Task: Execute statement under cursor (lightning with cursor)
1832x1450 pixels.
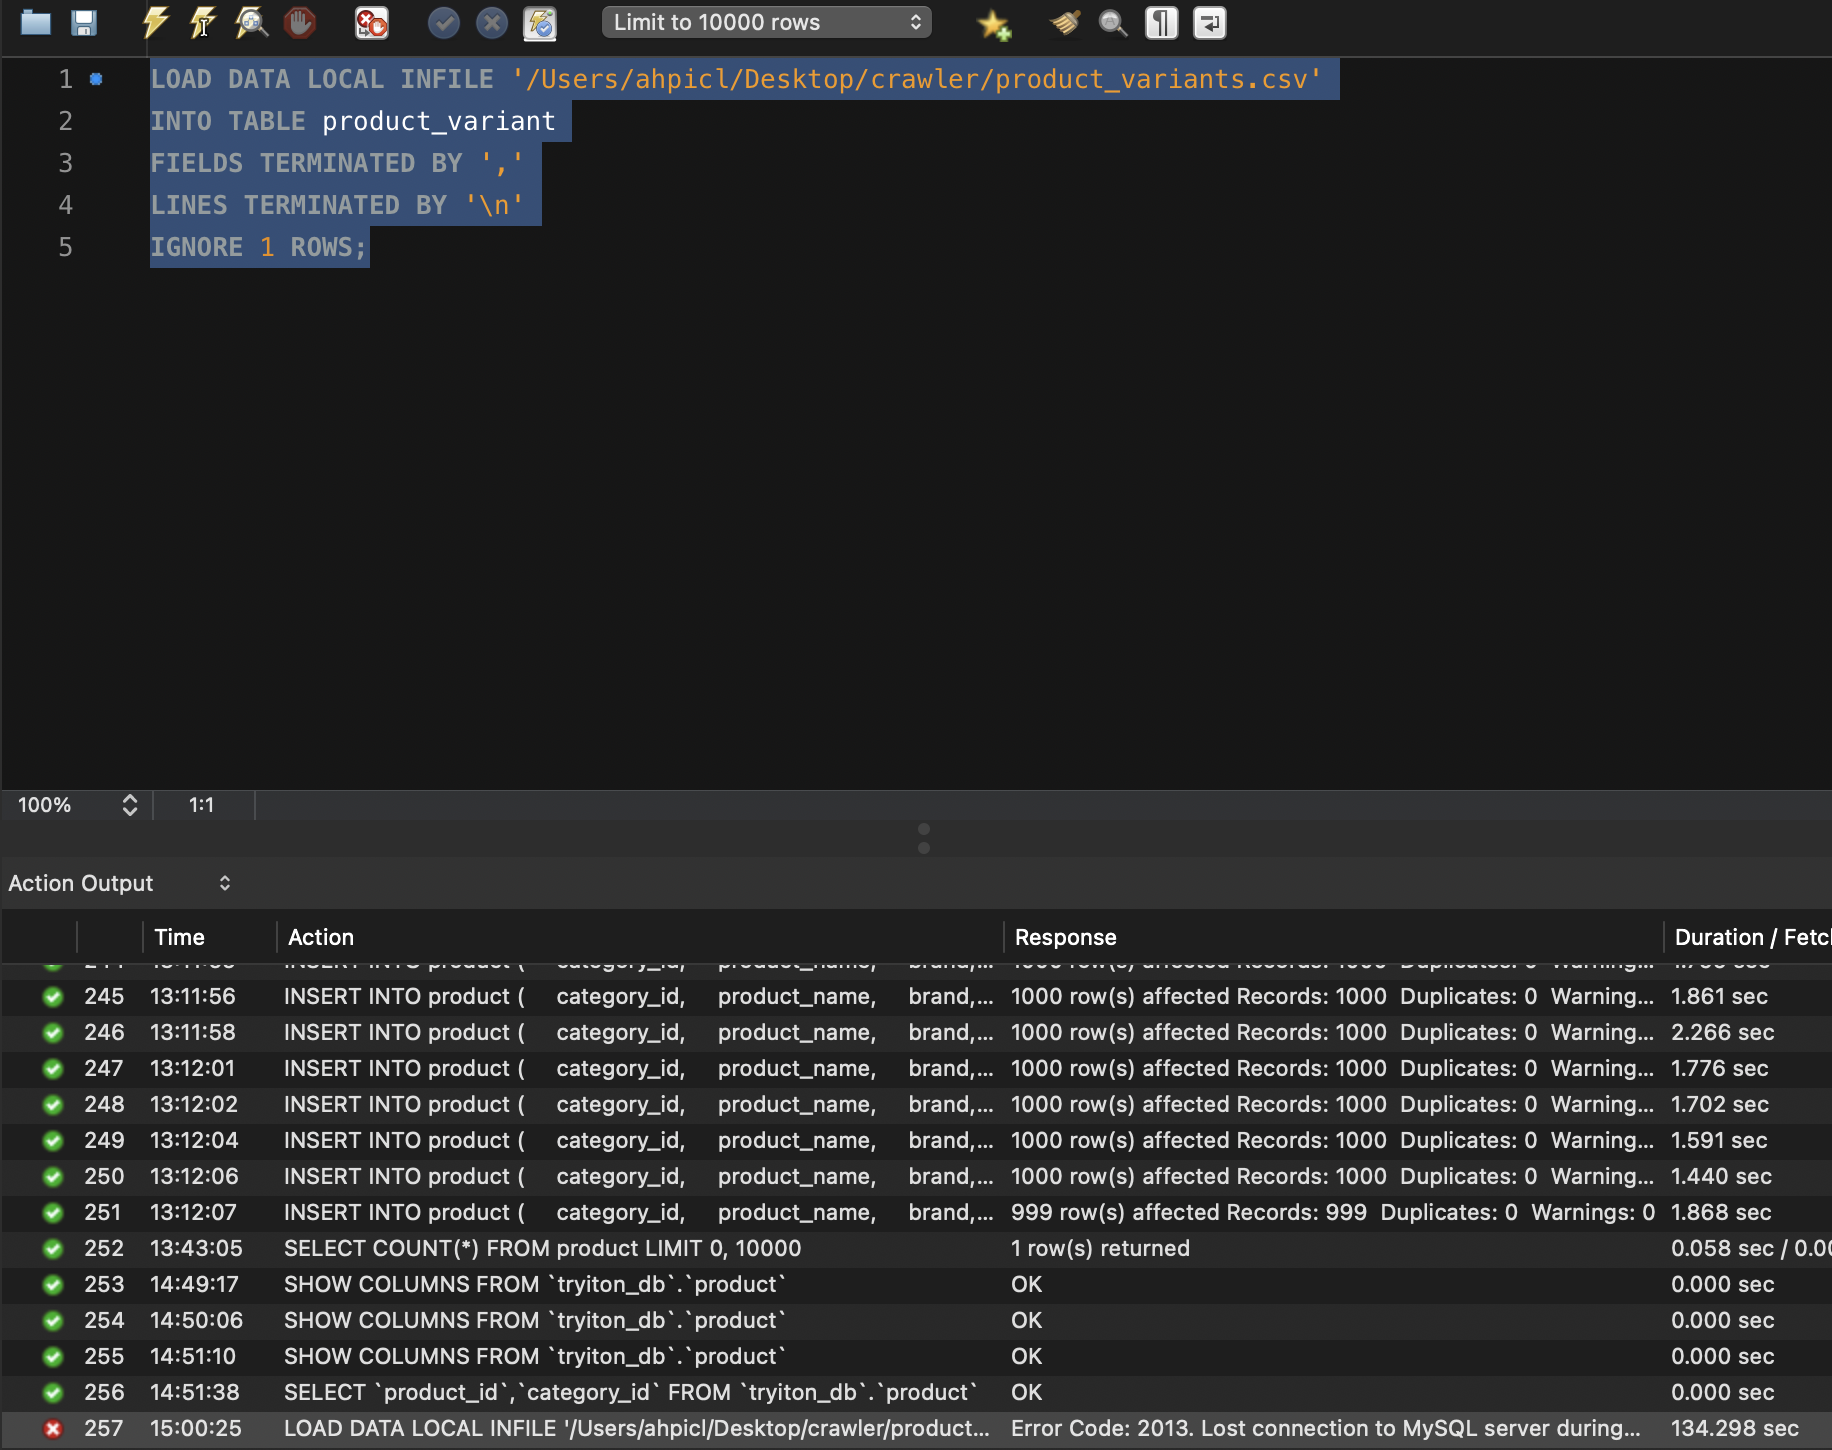Action: tap(203, 22)
